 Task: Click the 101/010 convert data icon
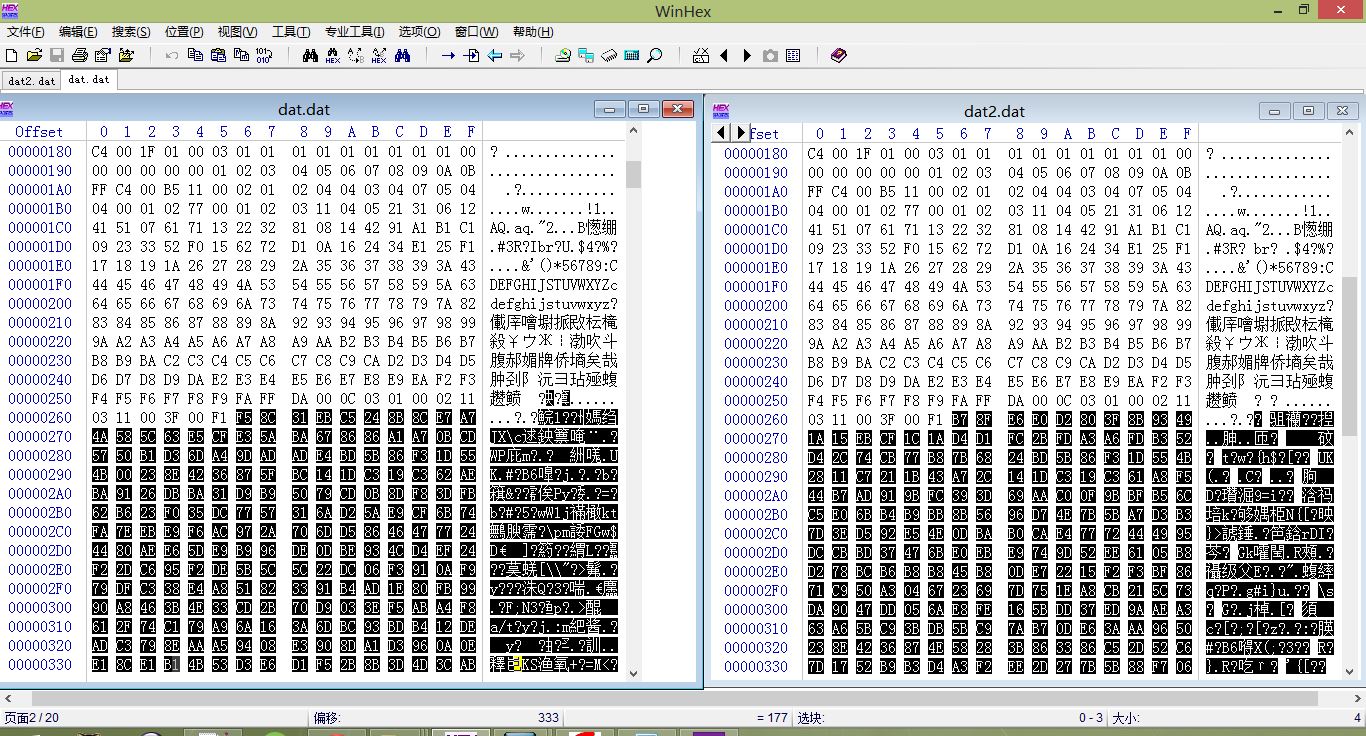[x=264, y=55]
